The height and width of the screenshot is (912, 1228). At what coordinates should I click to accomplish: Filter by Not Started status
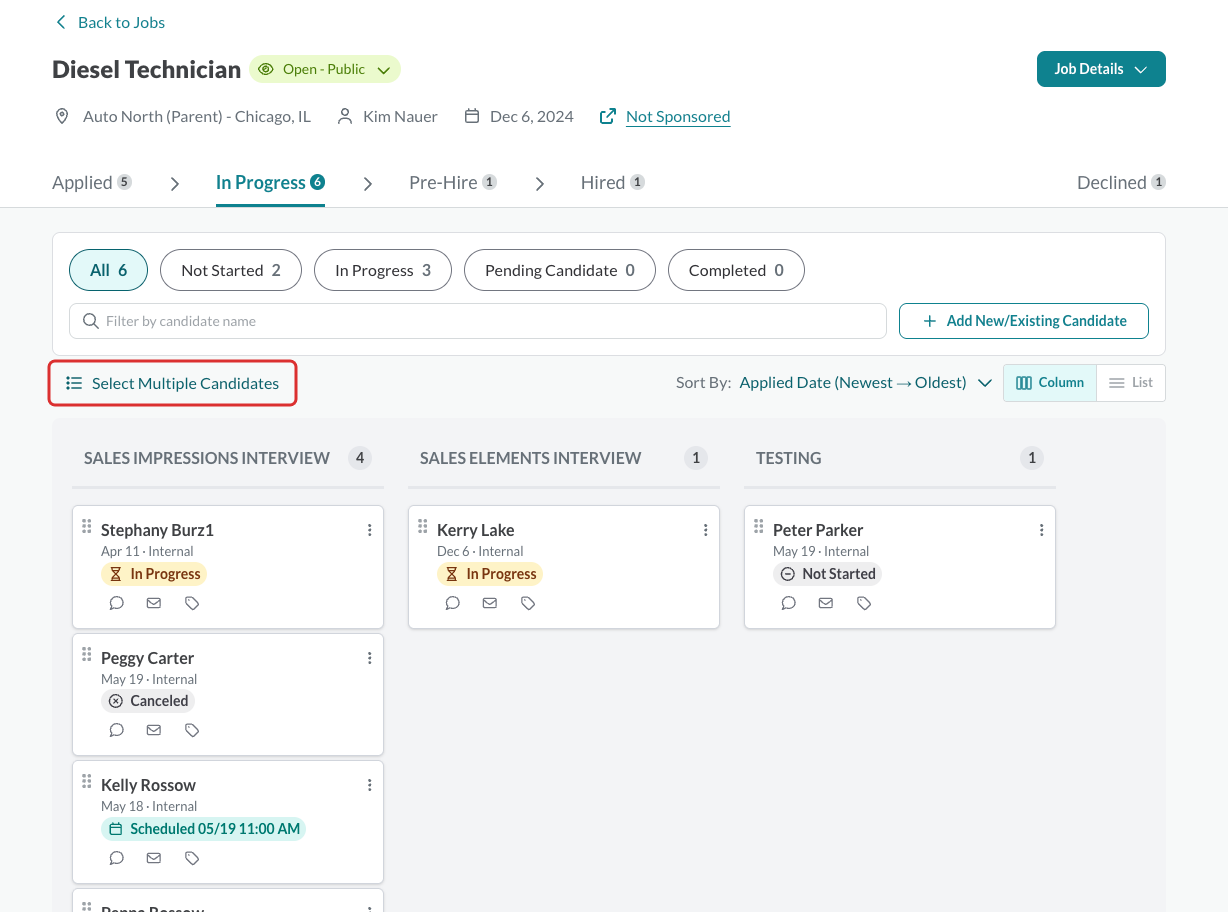tap(231, 270)
